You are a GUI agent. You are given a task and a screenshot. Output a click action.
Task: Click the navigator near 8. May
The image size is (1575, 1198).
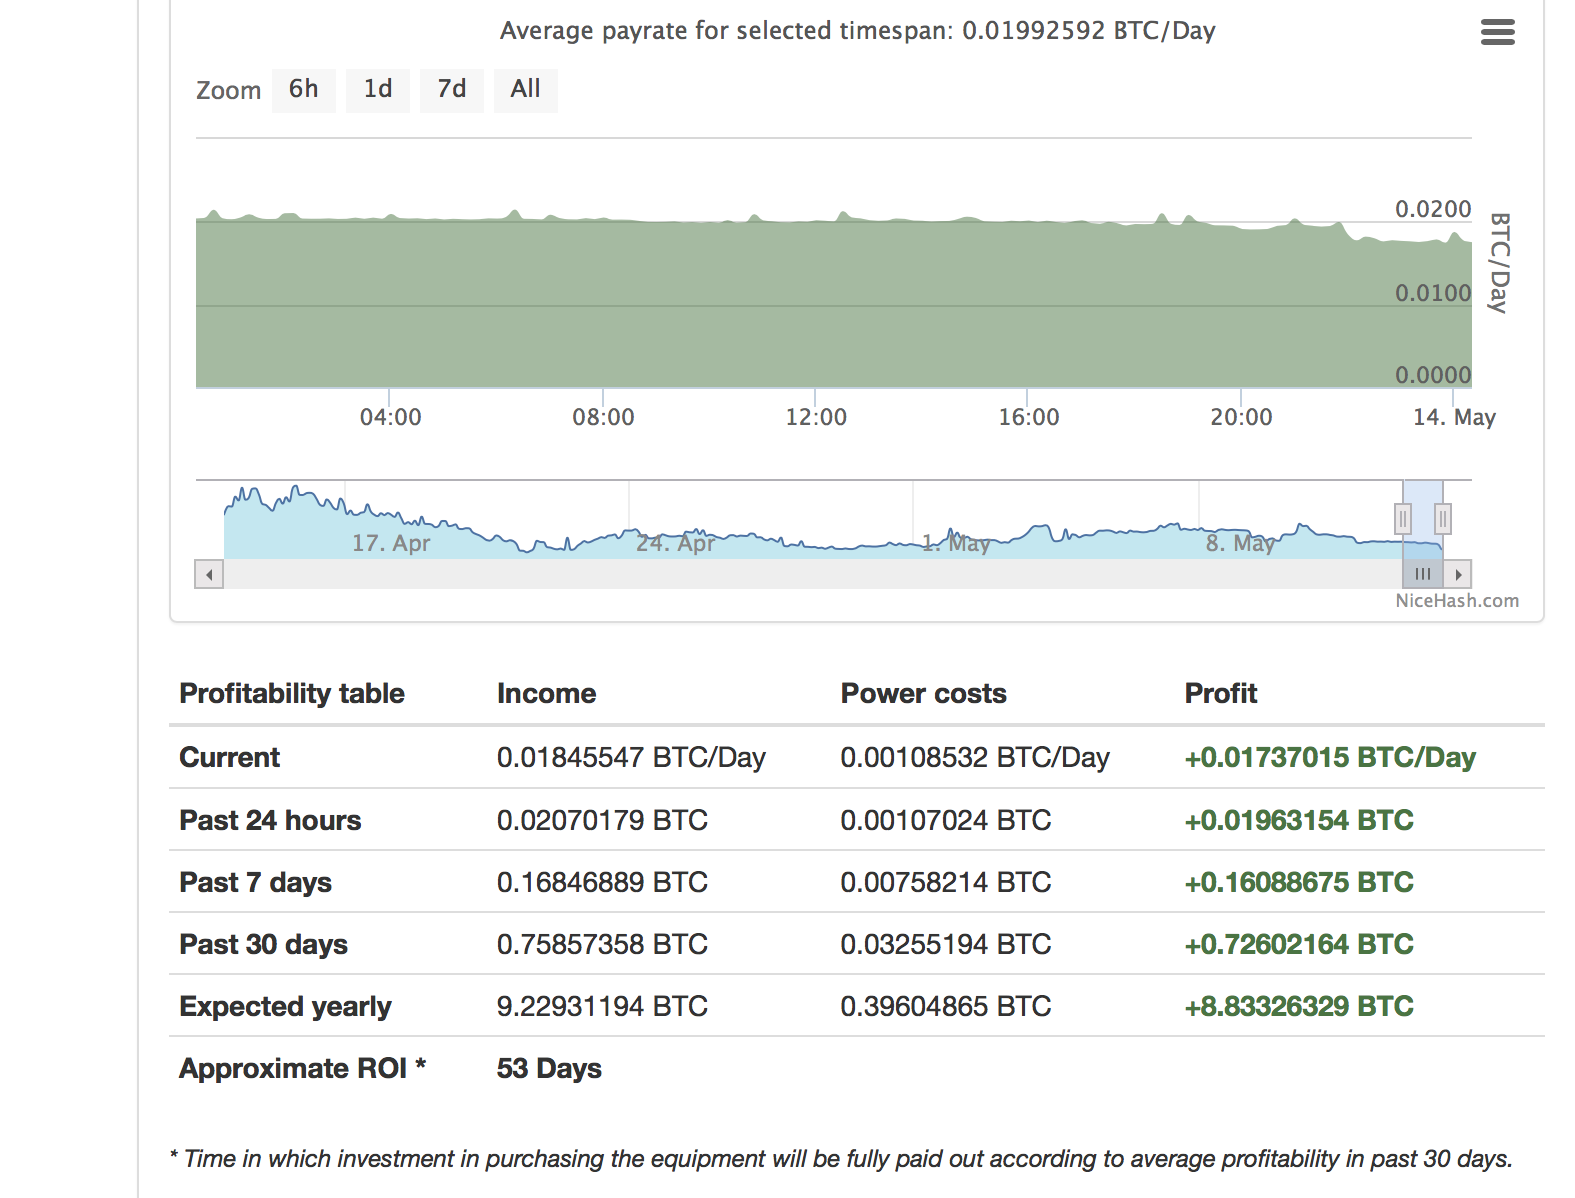point(1240,543)
